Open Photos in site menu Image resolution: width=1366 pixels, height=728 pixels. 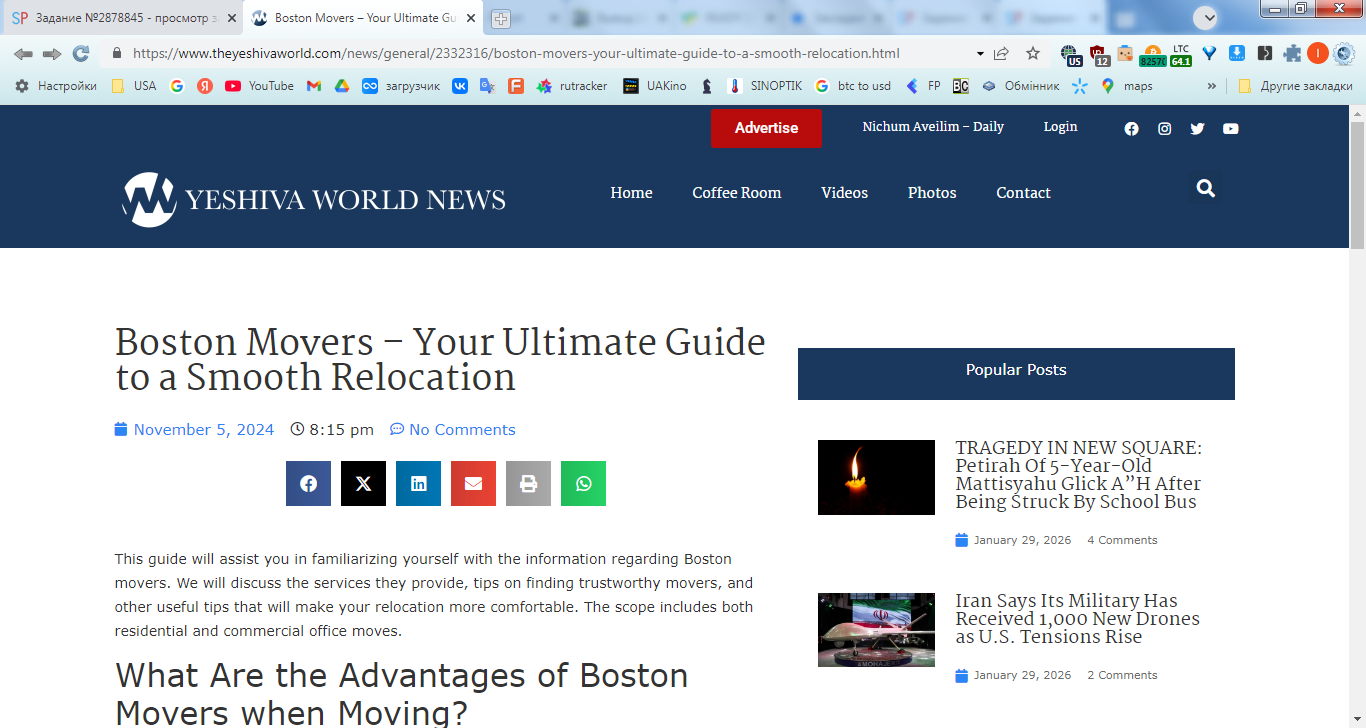pyautogui.click(x=932, y=193)
